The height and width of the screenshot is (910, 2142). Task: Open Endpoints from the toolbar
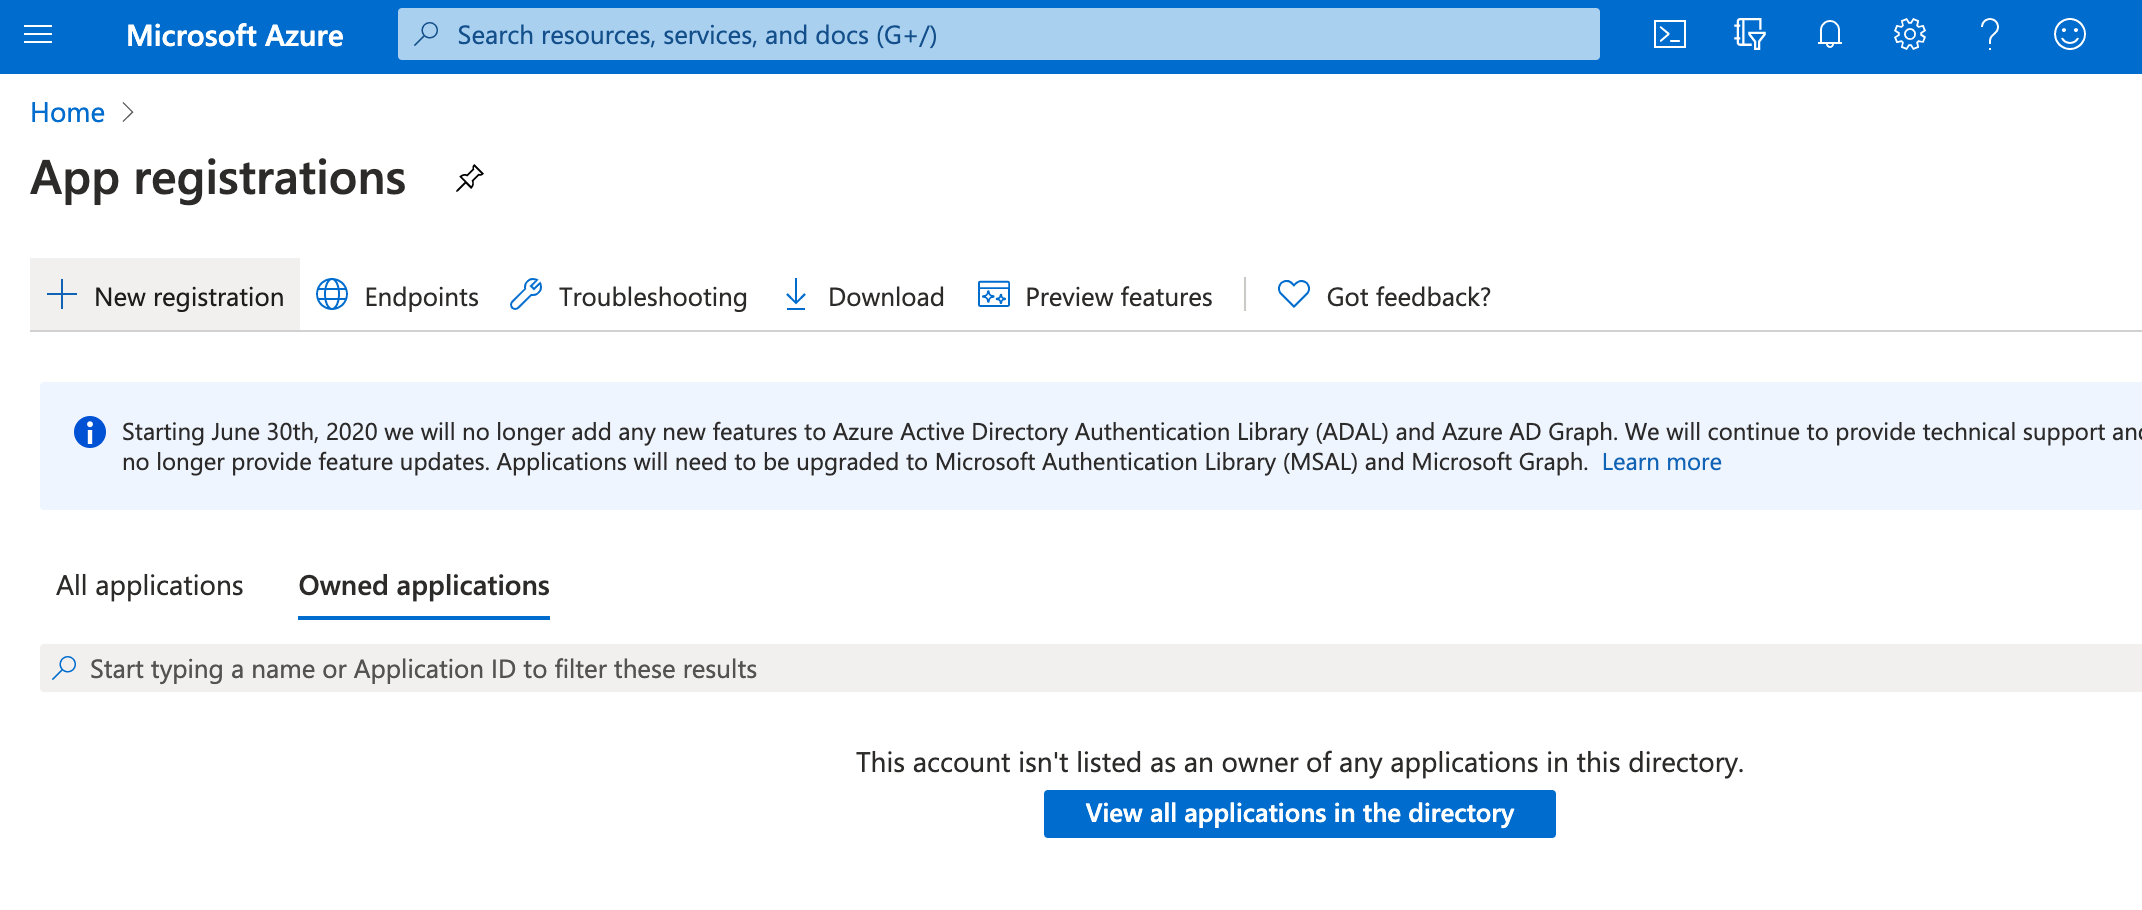[x=397, y=296]
